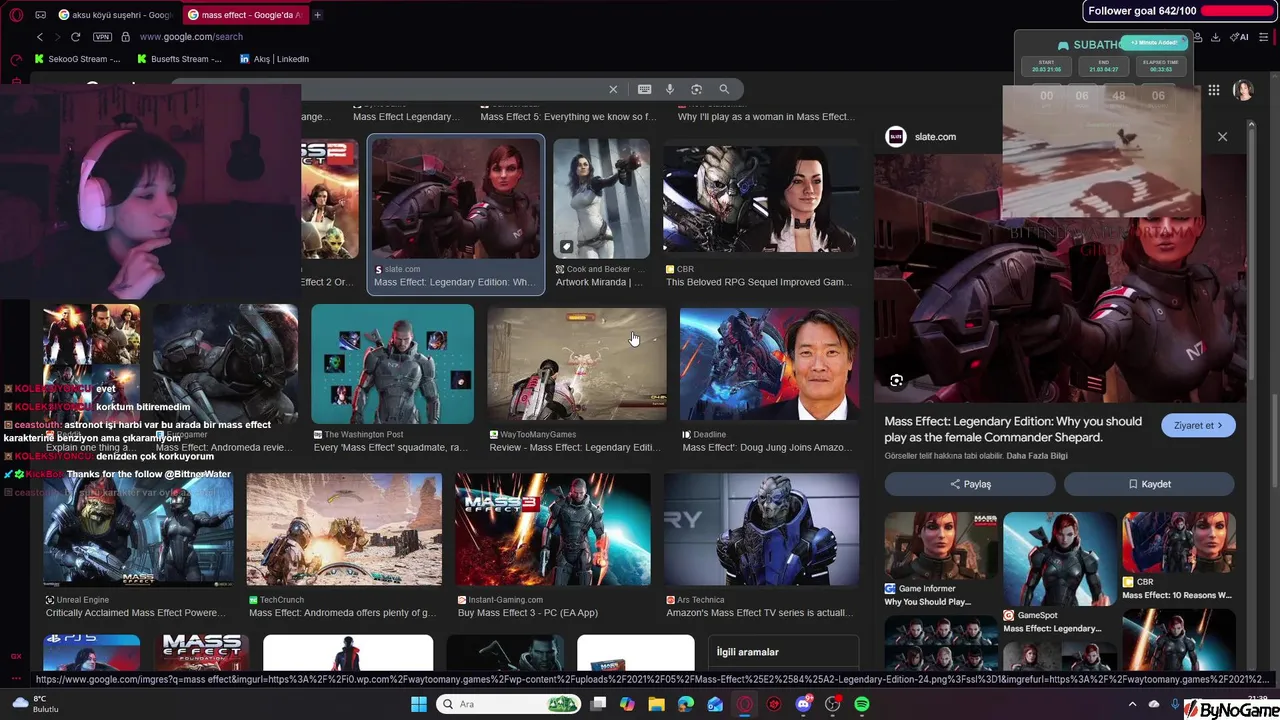This screenshot has width=1280, height=720.
Task: Open Task View on the taskbar
Action: [x=598, y=704]
